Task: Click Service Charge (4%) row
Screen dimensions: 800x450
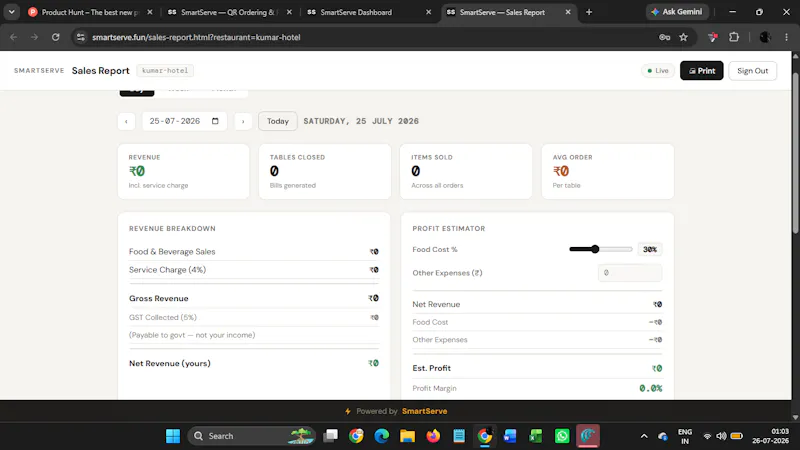Action: pos(254,269)
